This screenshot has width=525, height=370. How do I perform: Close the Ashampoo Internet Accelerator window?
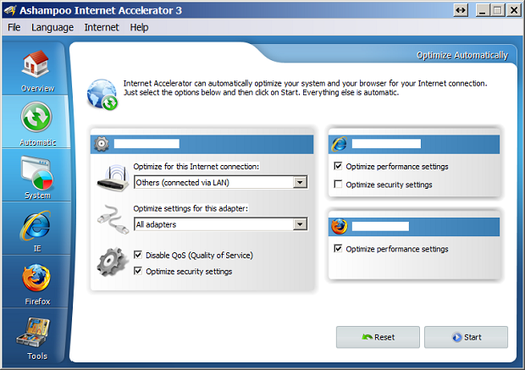click(x=514, y=10)
